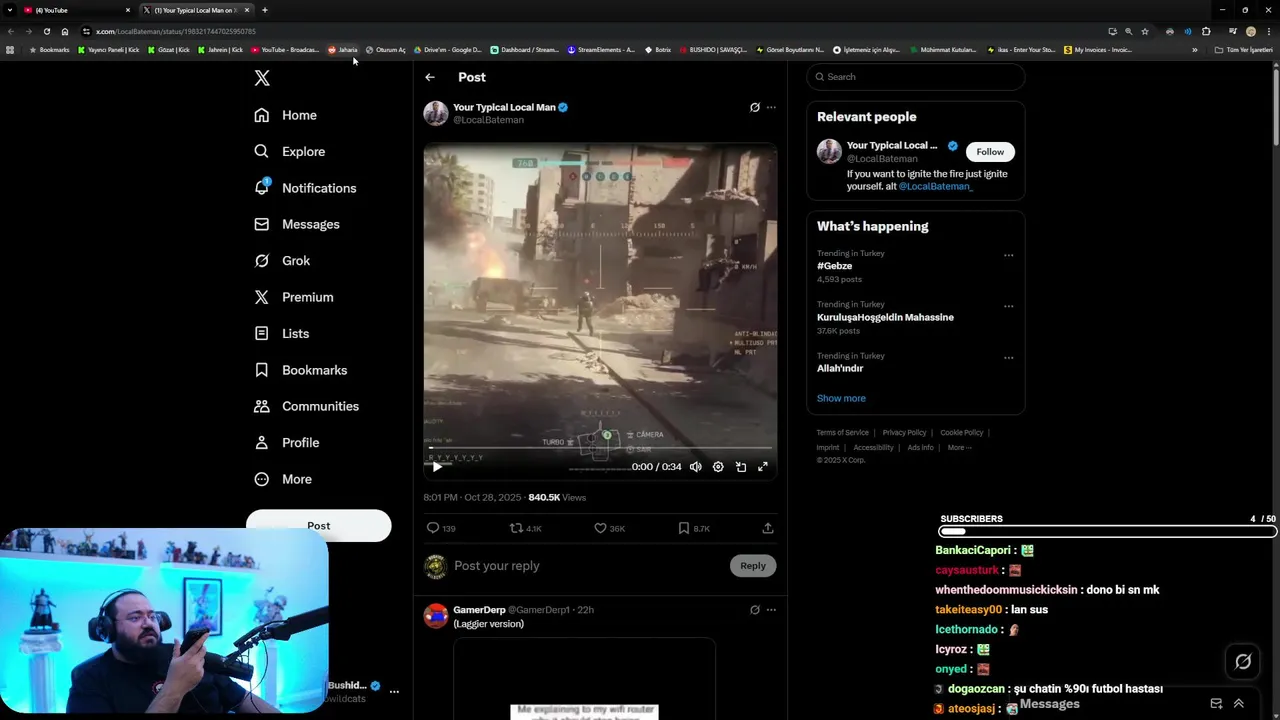Click Show more under What's happening
The width and height of the screenshot is (1280, 720).
click(841, 398)
